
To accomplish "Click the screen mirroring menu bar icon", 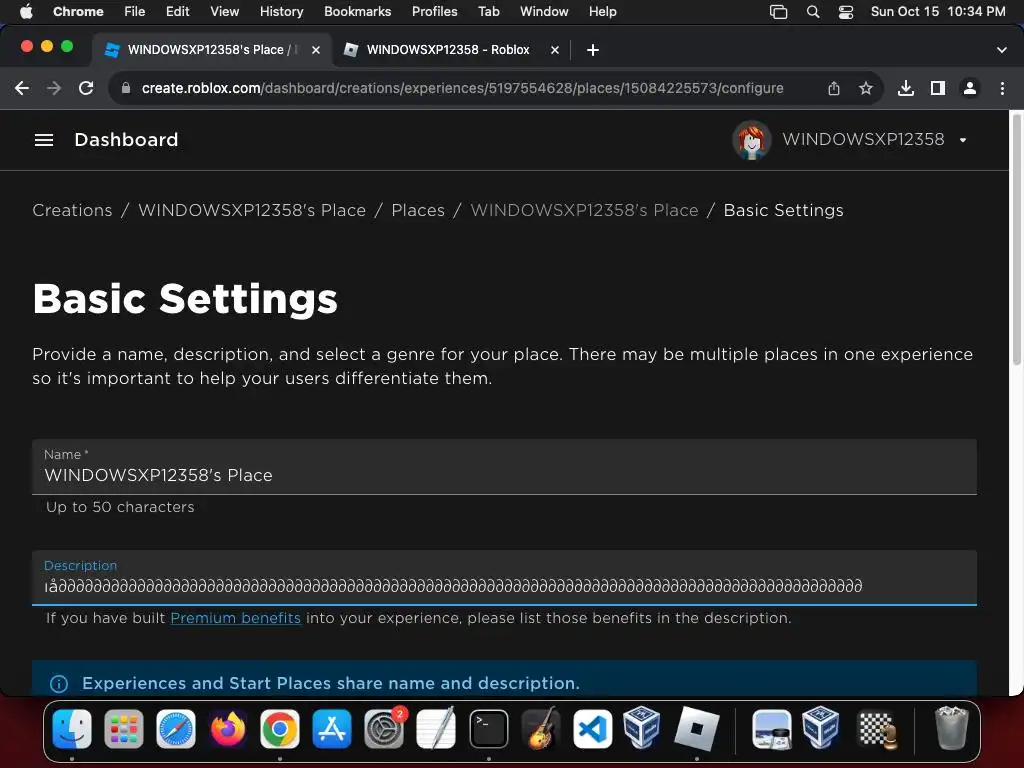I will click(778, 12).
